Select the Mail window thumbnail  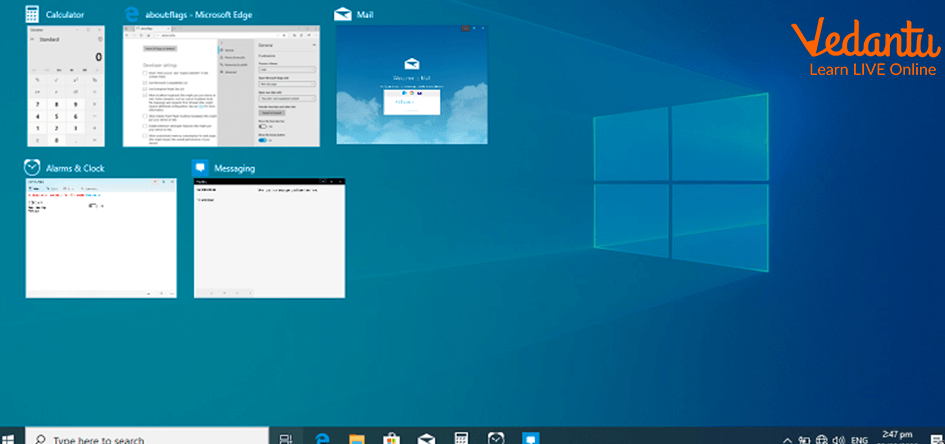point(412,85)
